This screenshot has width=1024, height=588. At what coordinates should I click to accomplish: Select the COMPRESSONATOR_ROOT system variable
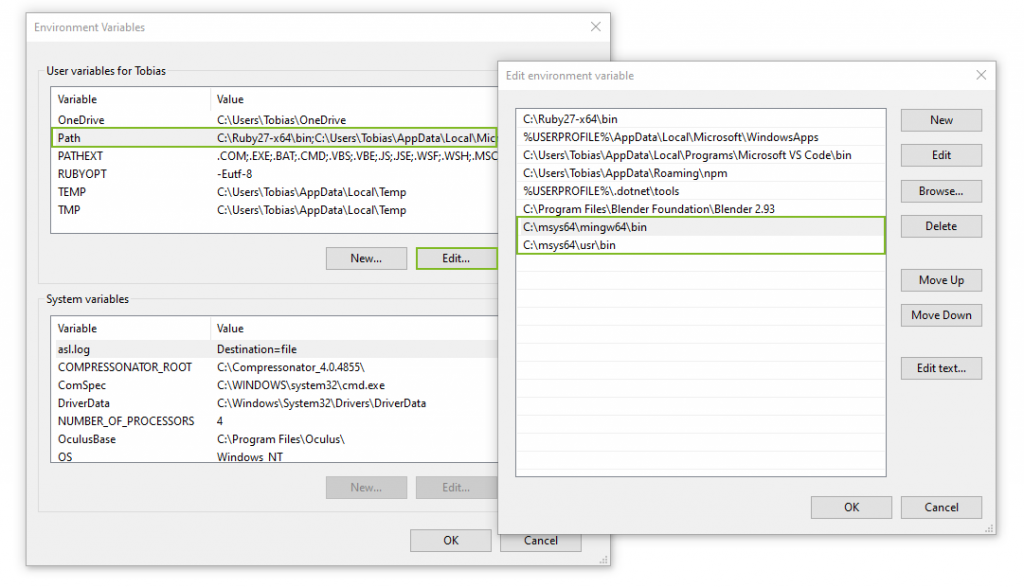tap(274, 367)
